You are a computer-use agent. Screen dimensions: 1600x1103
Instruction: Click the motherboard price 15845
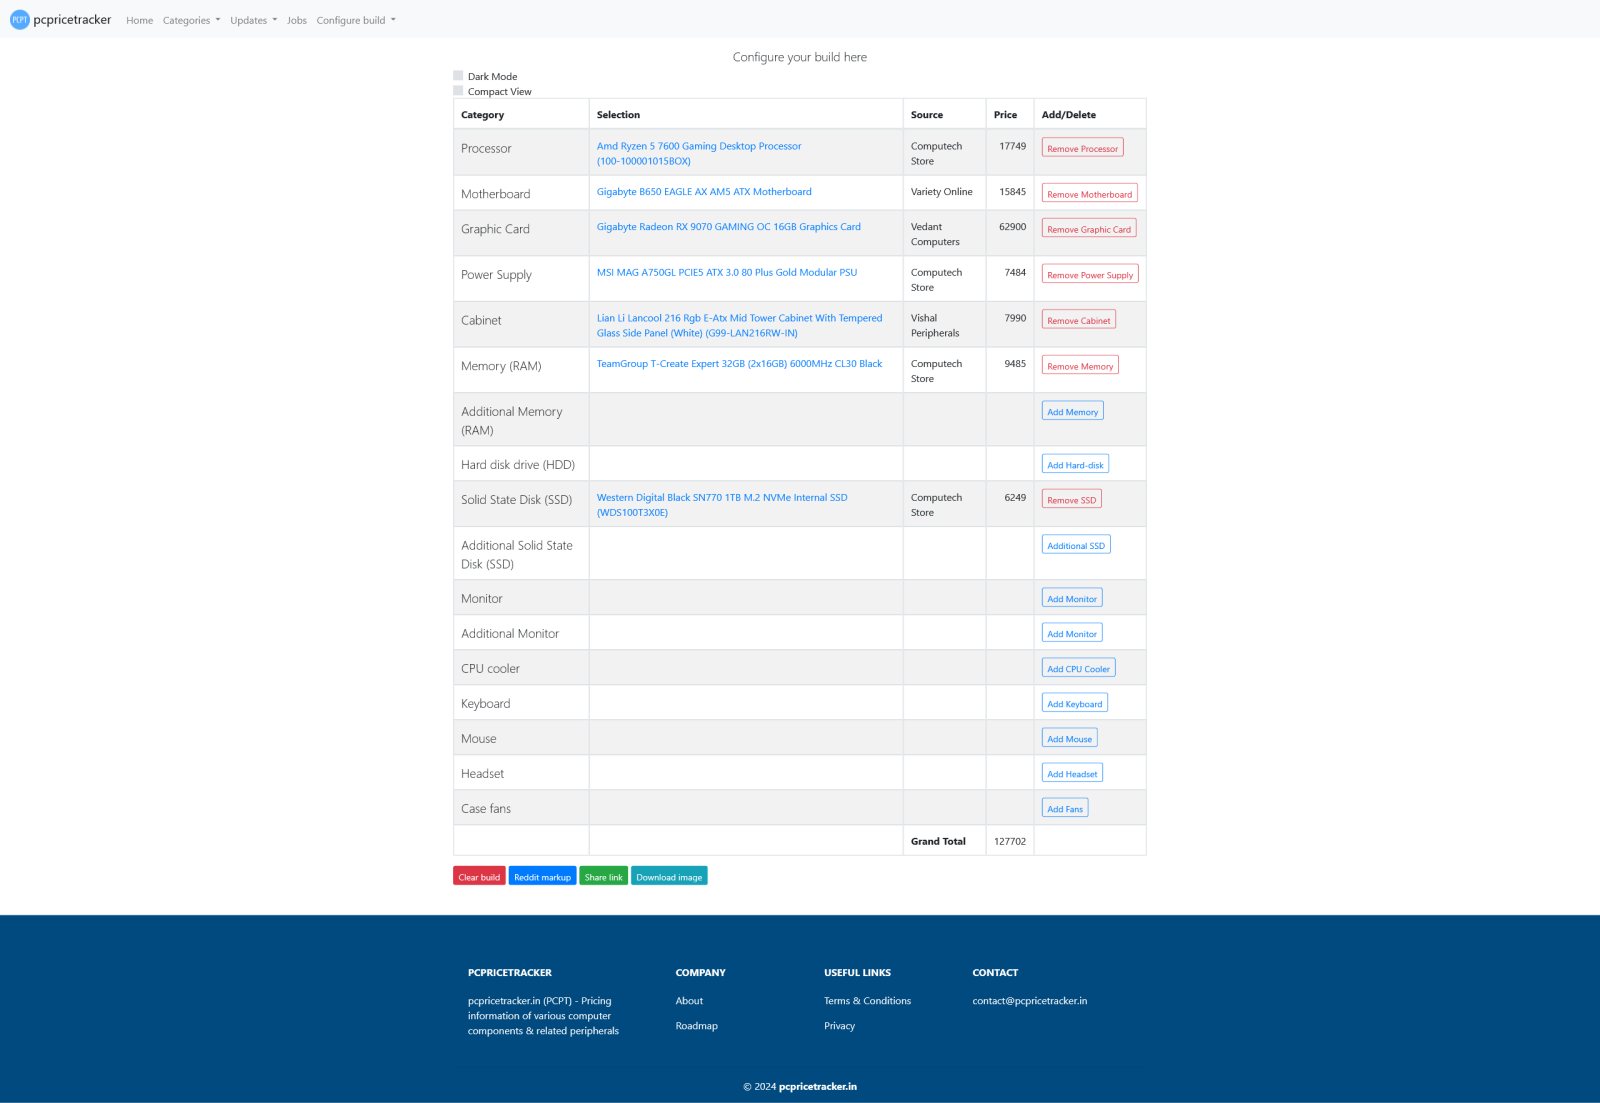tap(1012, 192)
